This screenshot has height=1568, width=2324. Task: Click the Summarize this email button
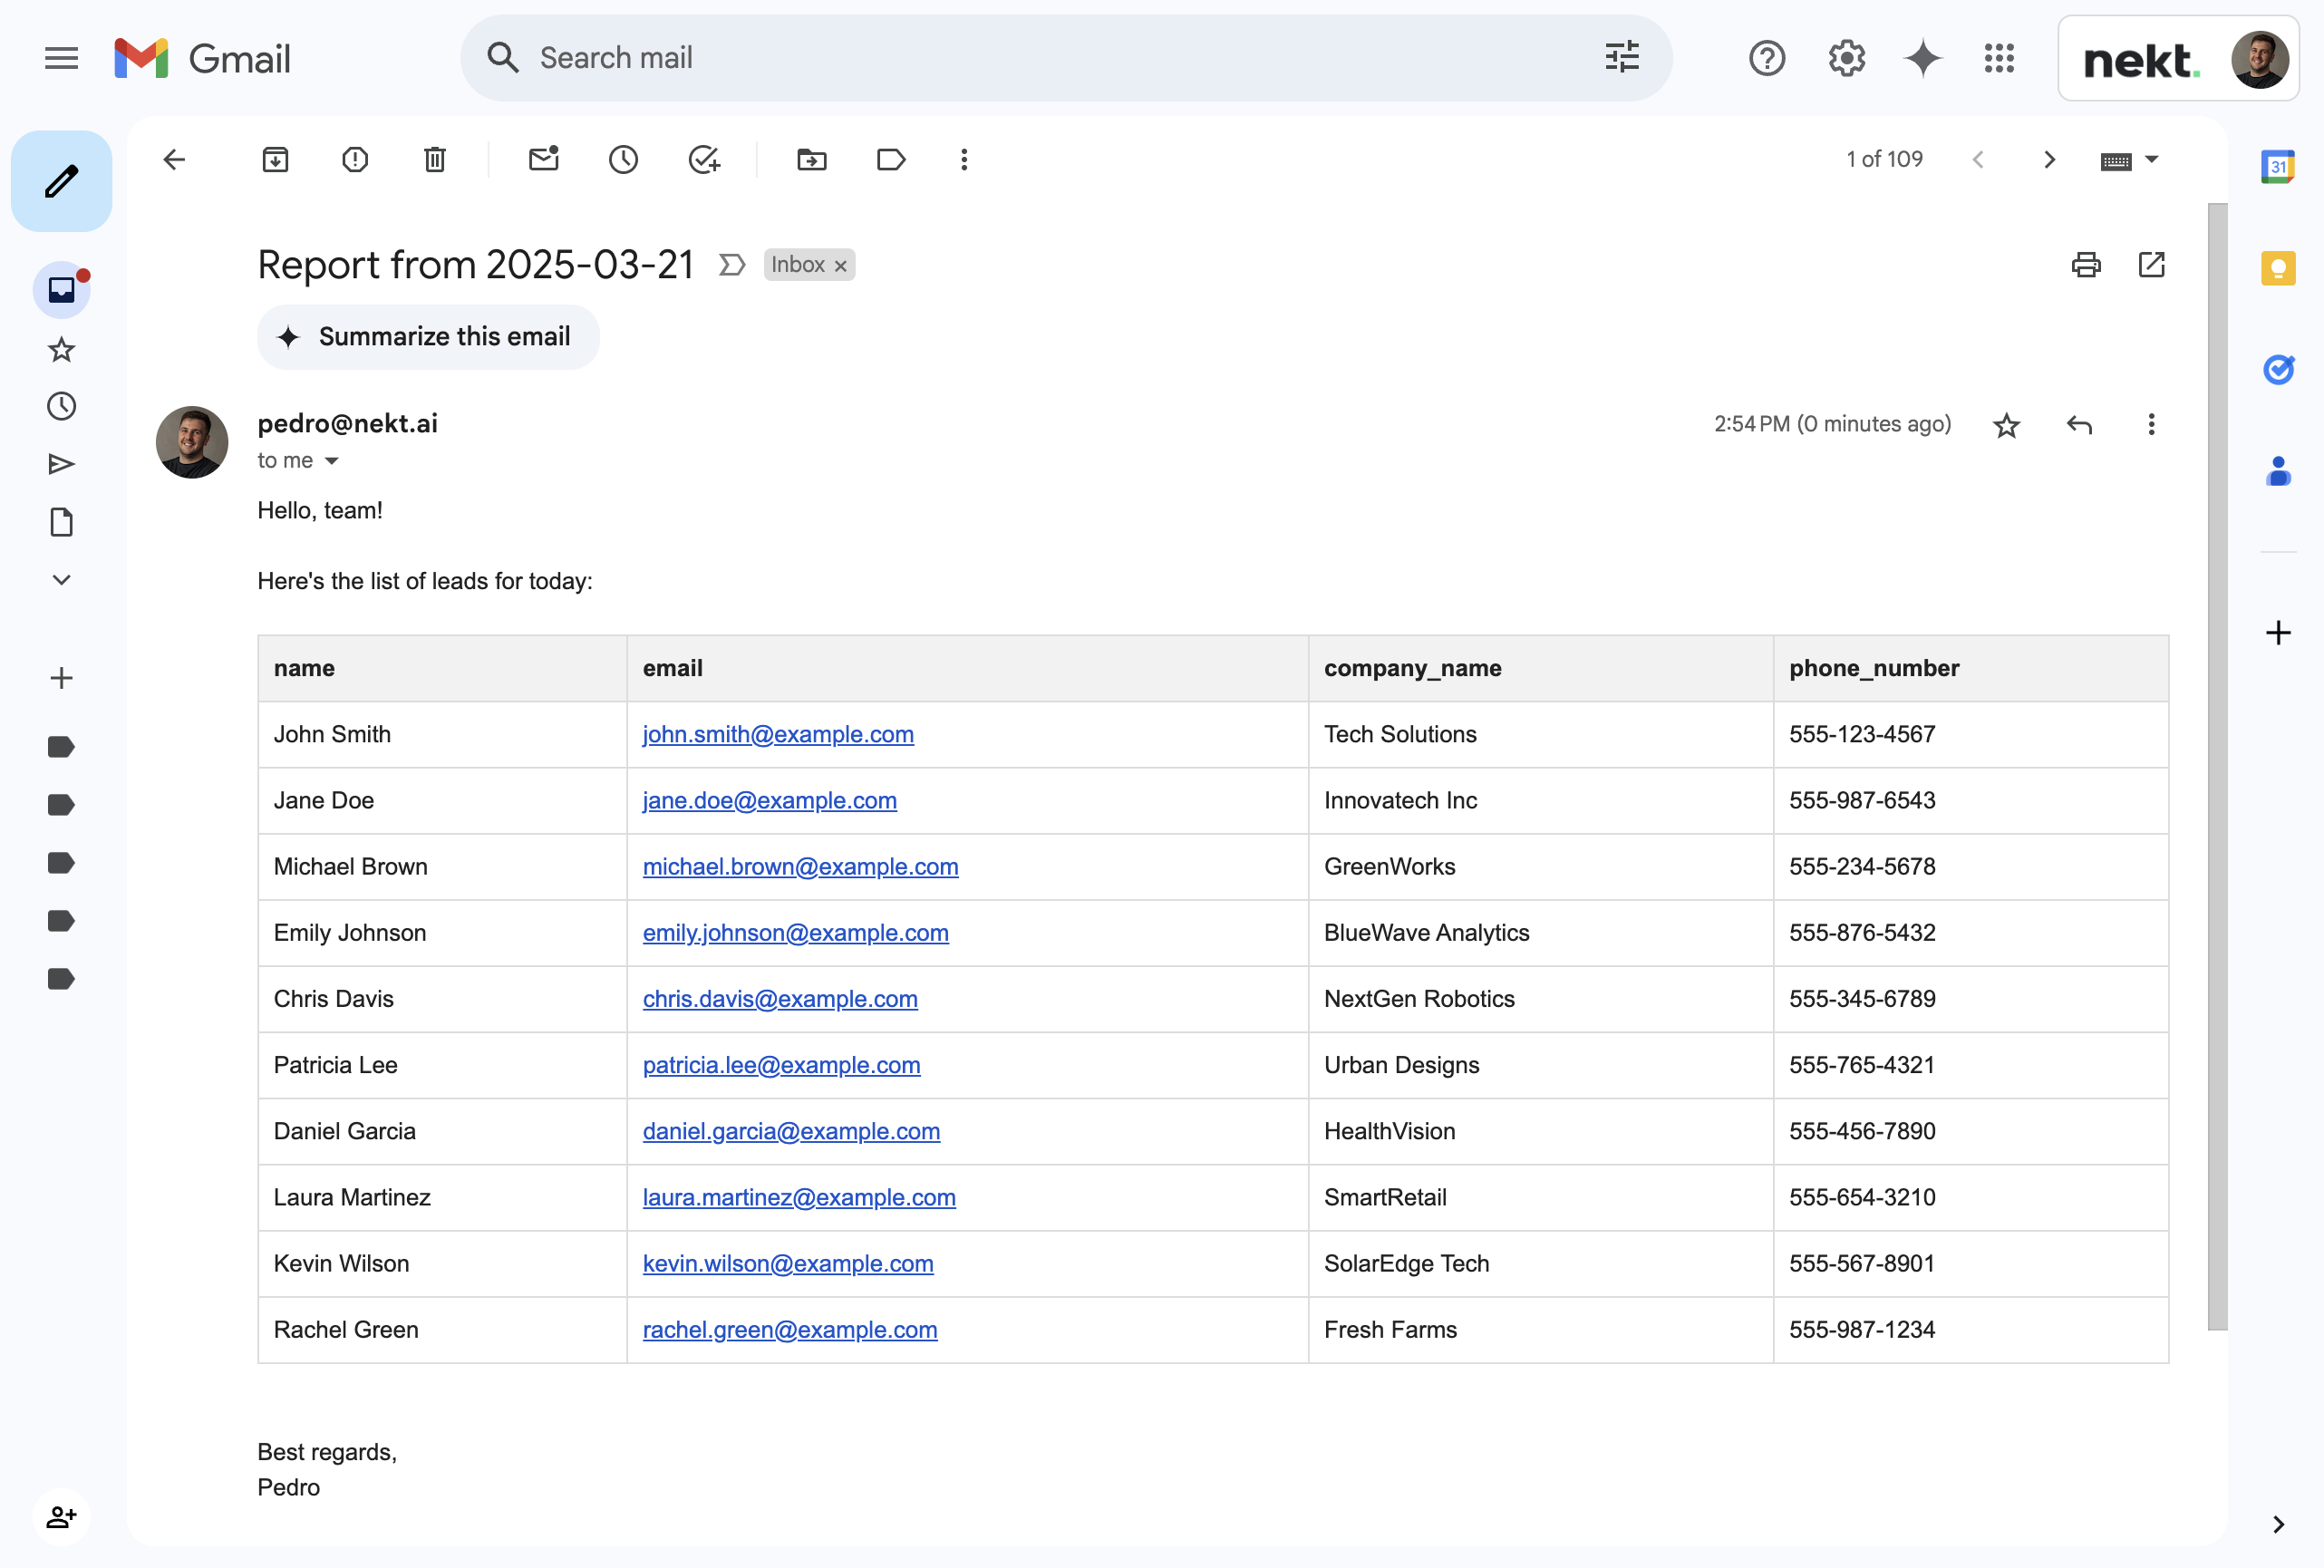[x=428, y=337]
